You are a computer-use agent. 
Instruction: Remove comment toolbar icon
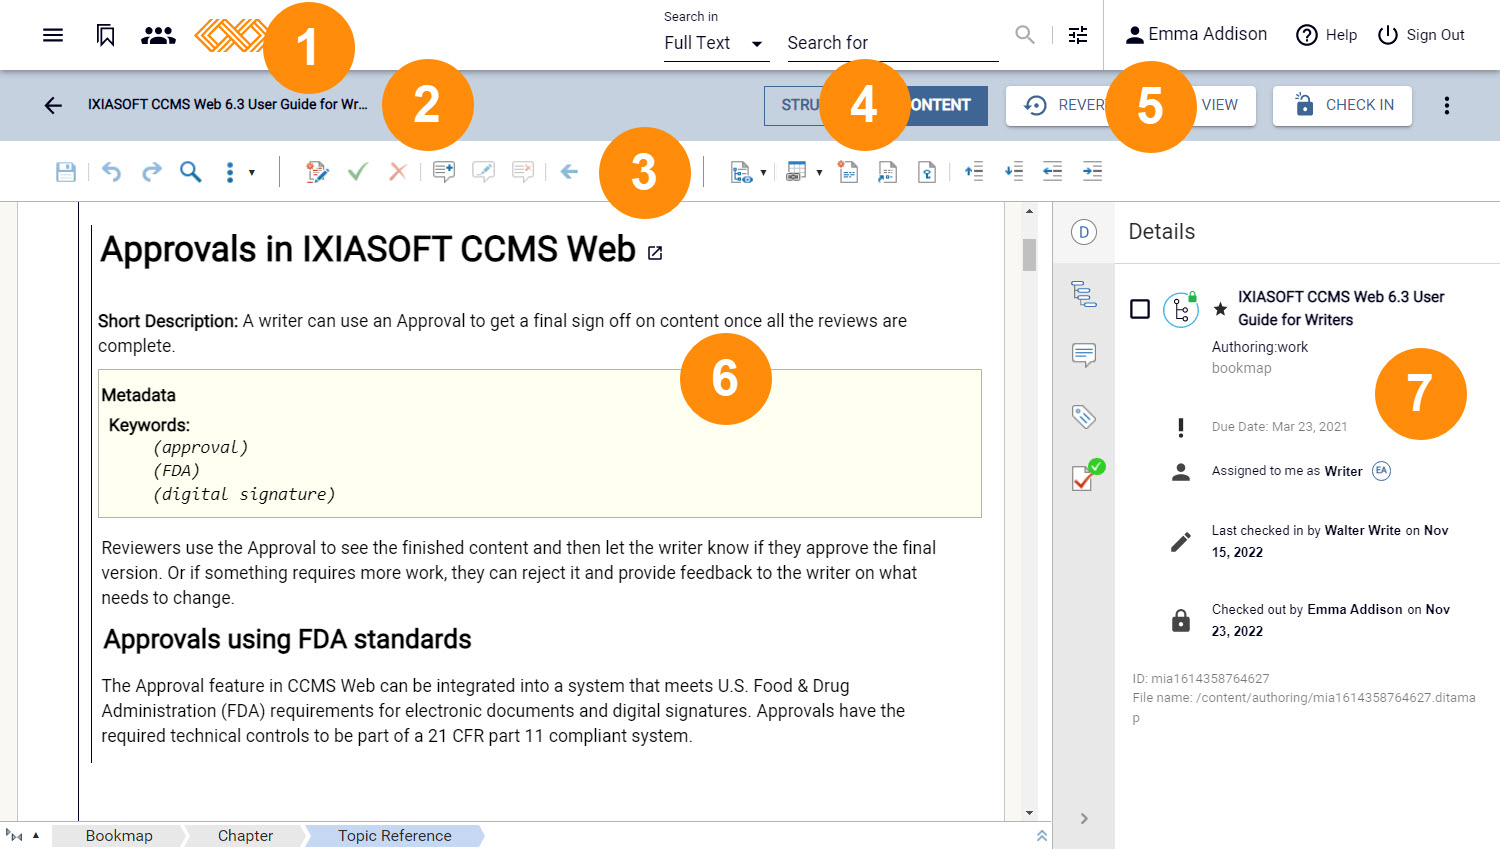coord(522,172)
